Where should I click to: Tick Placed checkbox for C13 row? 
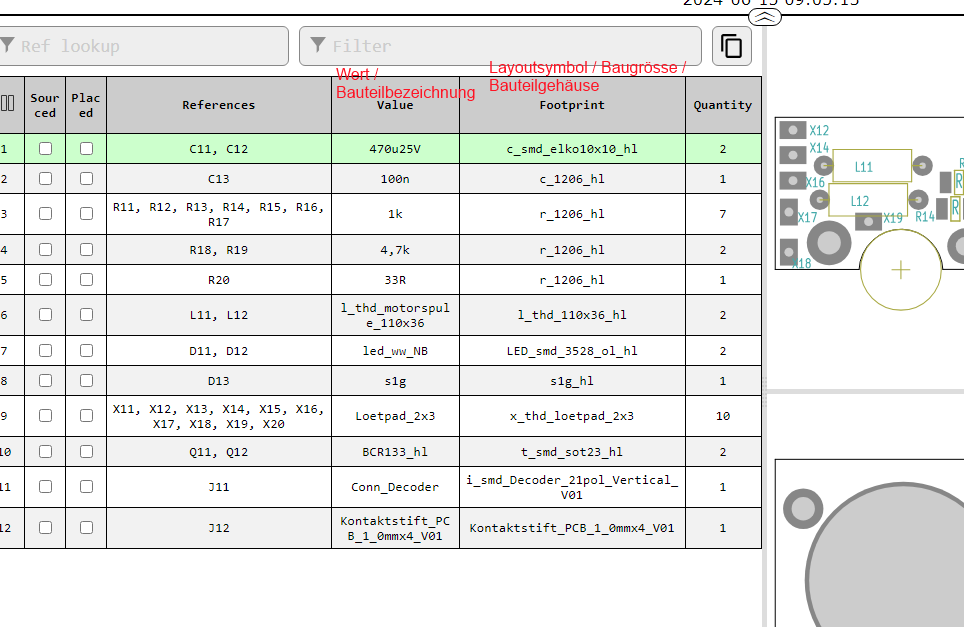[86, 179]
